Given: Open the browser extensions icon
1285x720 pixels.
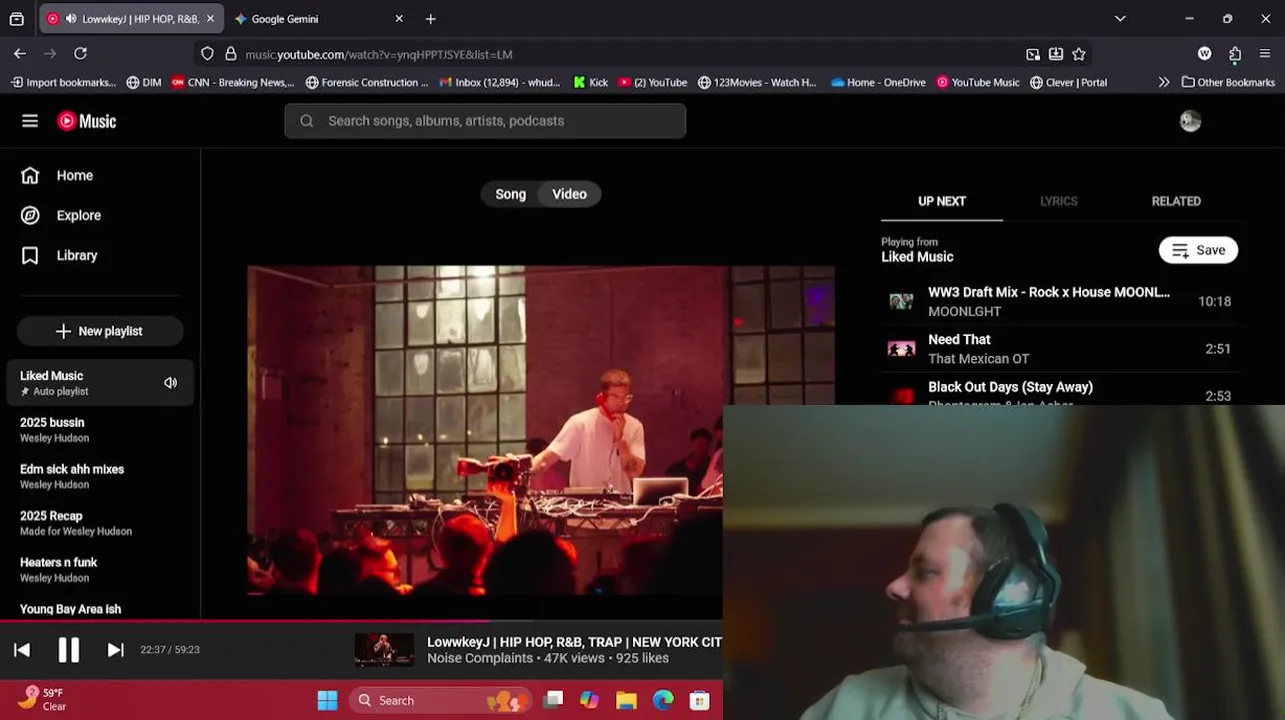Looking at the screenshot, I should click(1235, 54).
